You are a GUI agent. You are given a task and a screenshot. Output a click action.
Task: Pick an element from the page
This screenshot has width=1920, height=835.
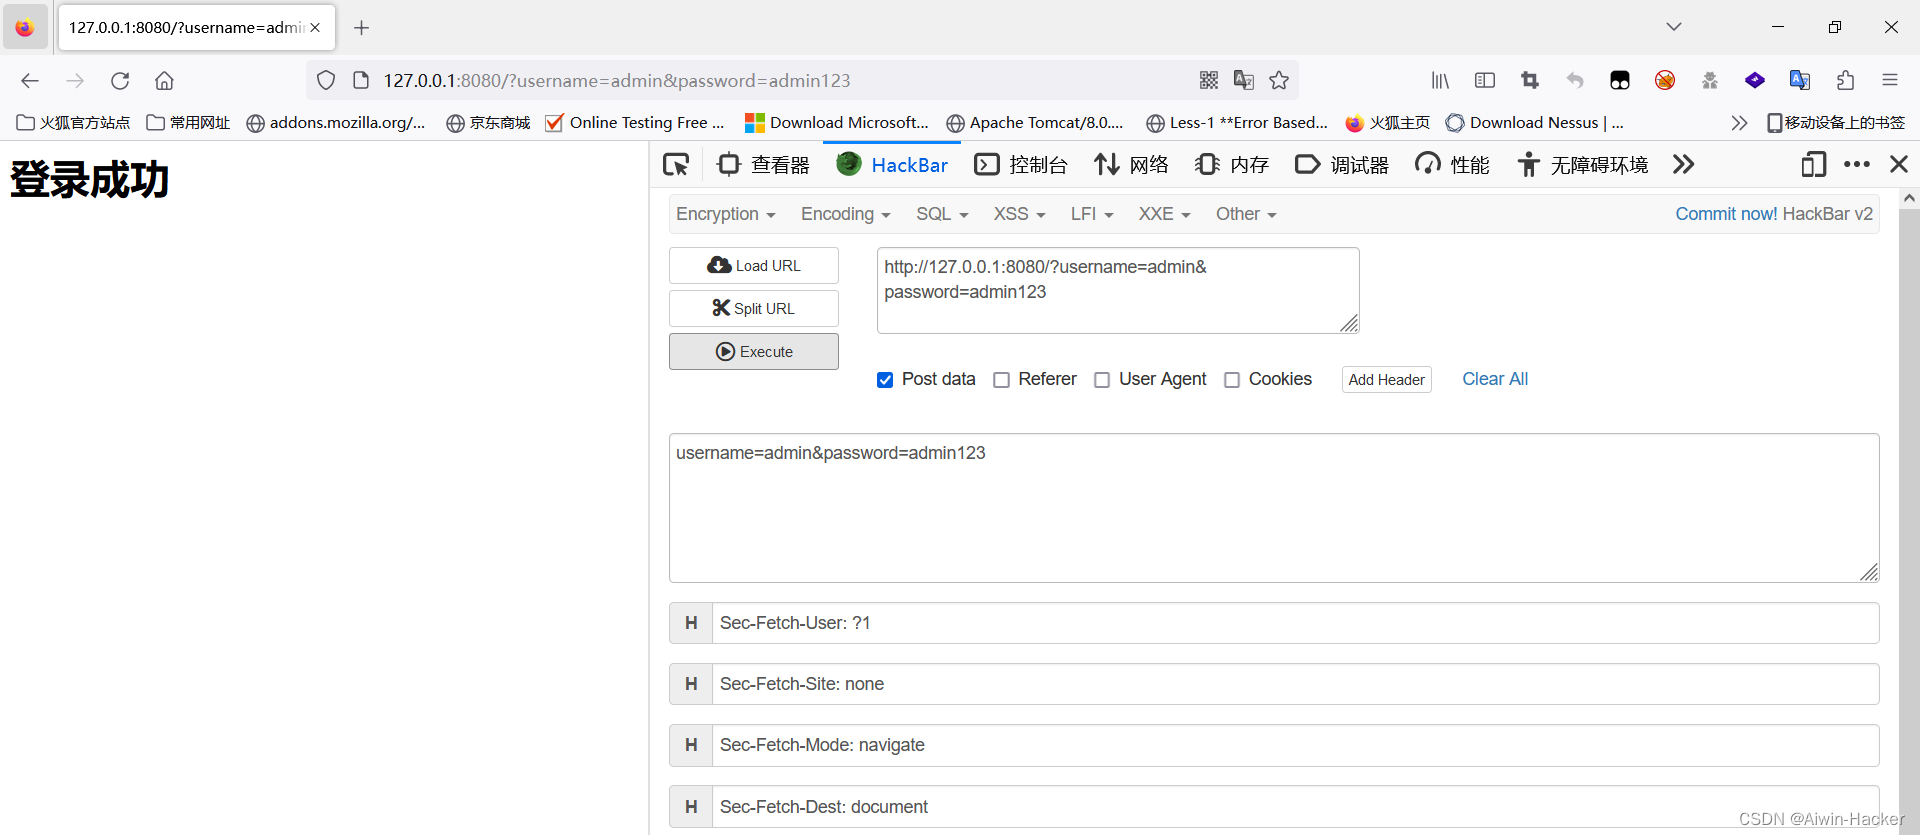pyautogui.click(x=676, y=164)
